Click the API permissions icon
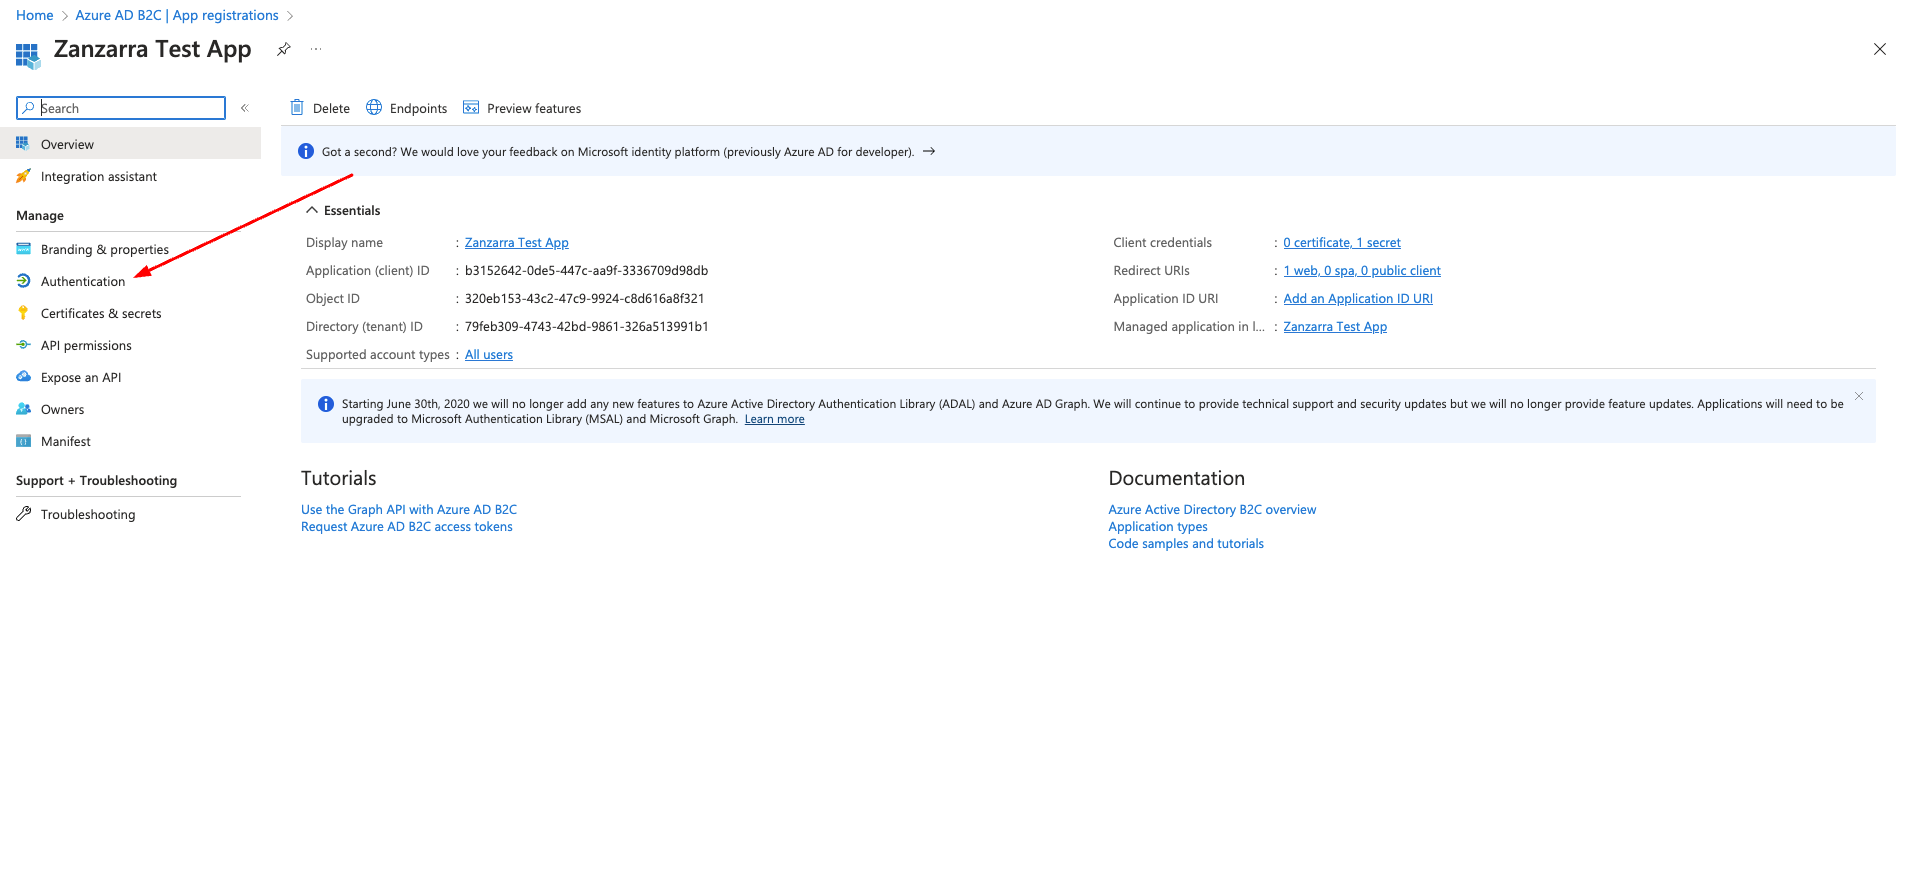The height and width of the screenshot is (896, 1910). pyautogui.click(x=23, y=345)
